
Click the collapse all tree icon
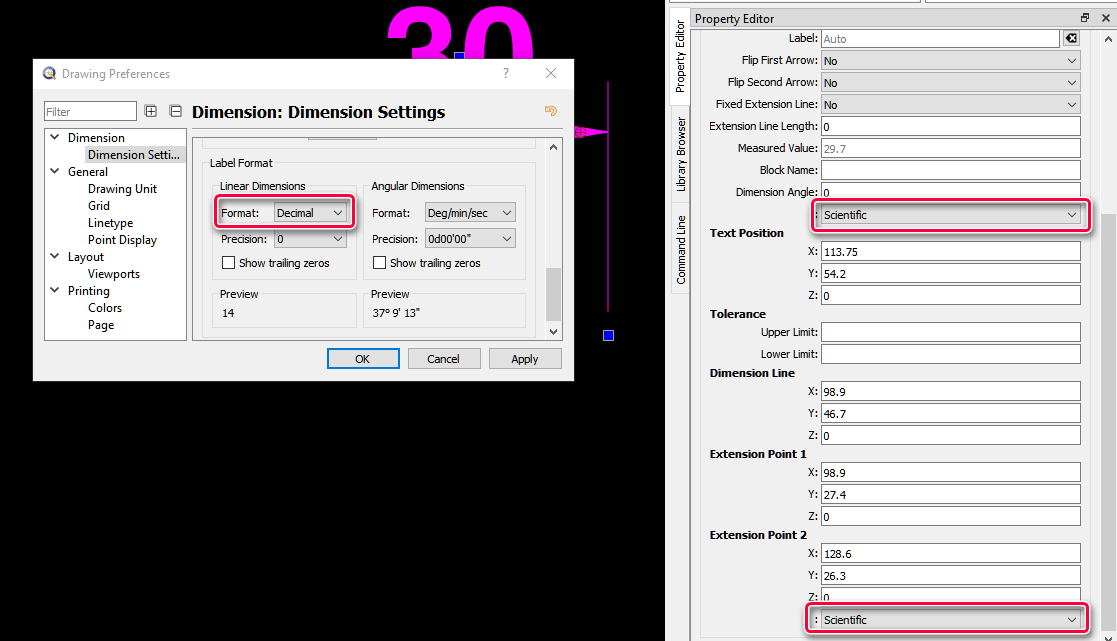tap(176, 111)
